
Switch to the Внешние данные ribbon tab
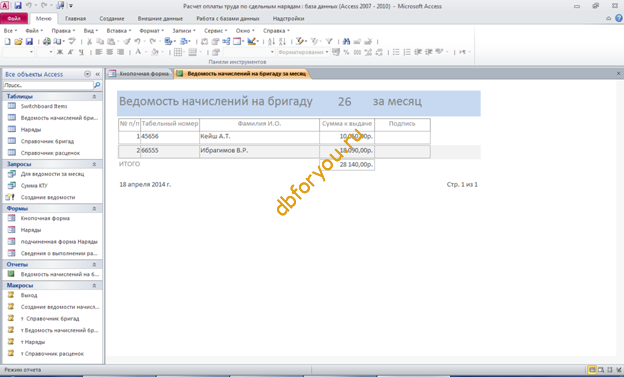coord(160,18)
